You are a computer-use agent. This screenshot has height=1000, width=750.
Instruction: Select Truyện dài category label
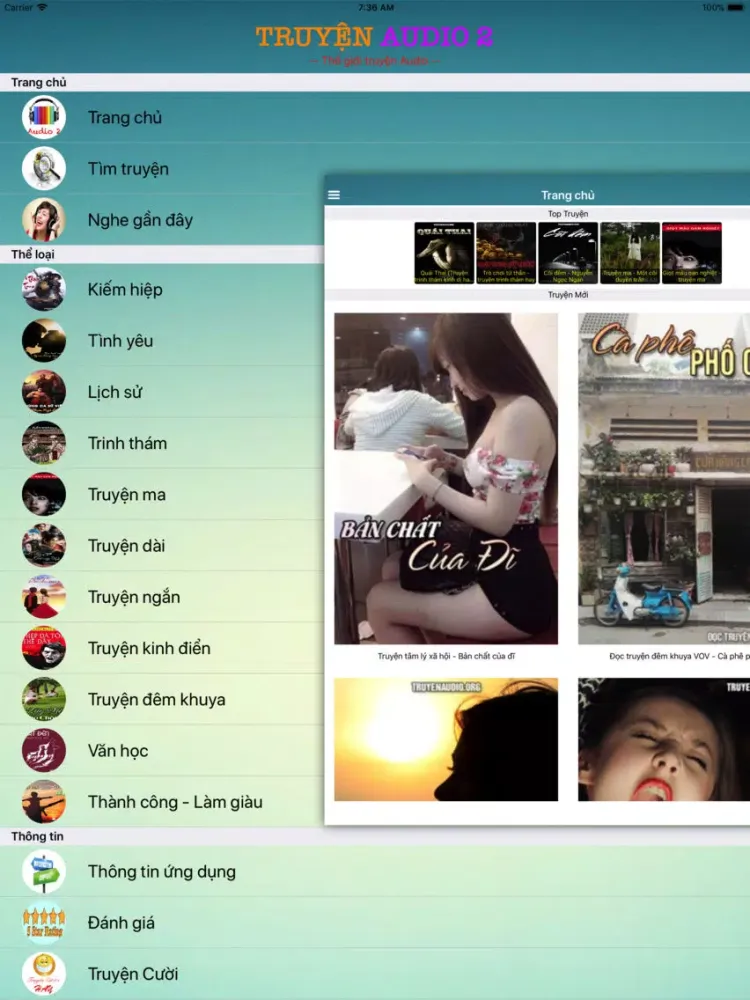(126, 545)
